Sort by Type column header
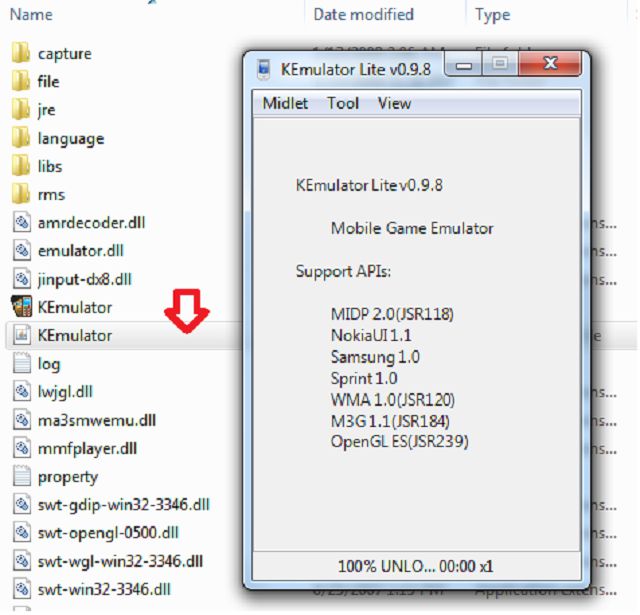This screenshot has height=615, width=640. point(493,15)
